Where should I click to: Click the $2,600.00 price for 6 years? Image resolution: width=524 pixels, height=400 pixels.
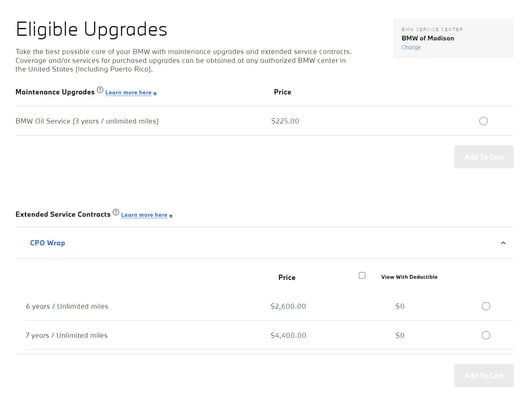point(288,306)
